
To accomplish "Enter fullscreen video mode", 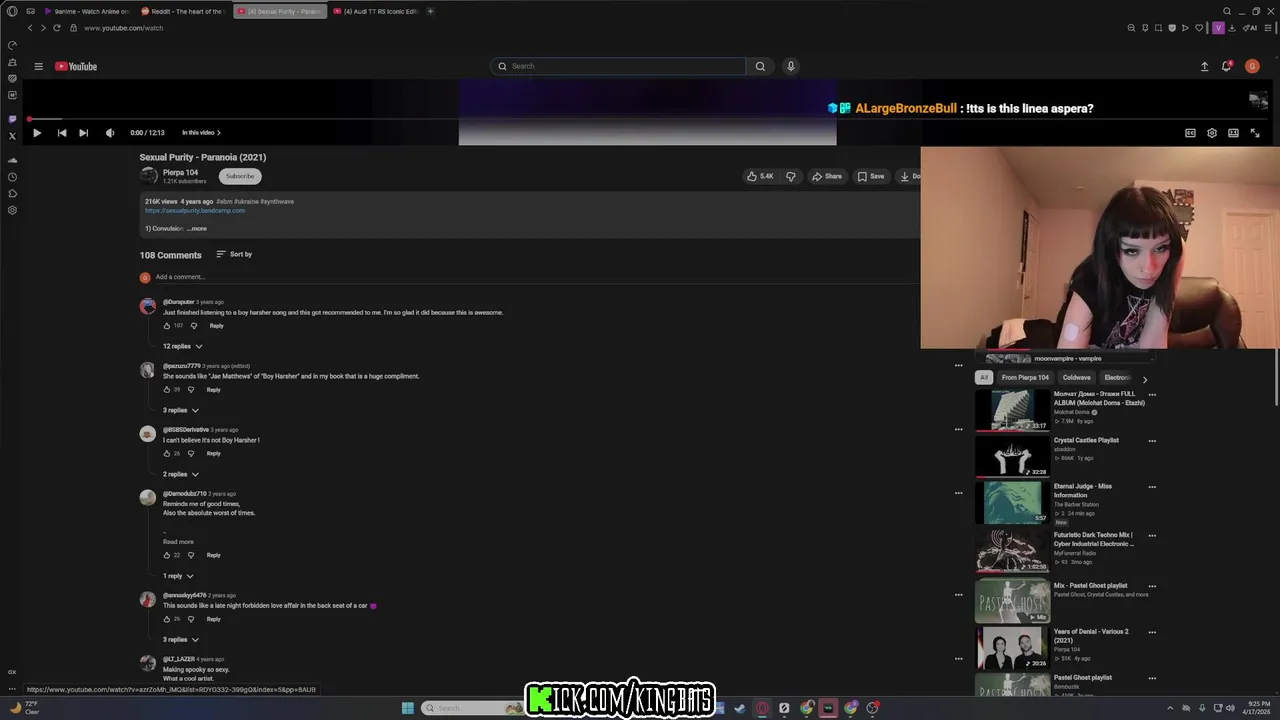I will (1255, 133).
